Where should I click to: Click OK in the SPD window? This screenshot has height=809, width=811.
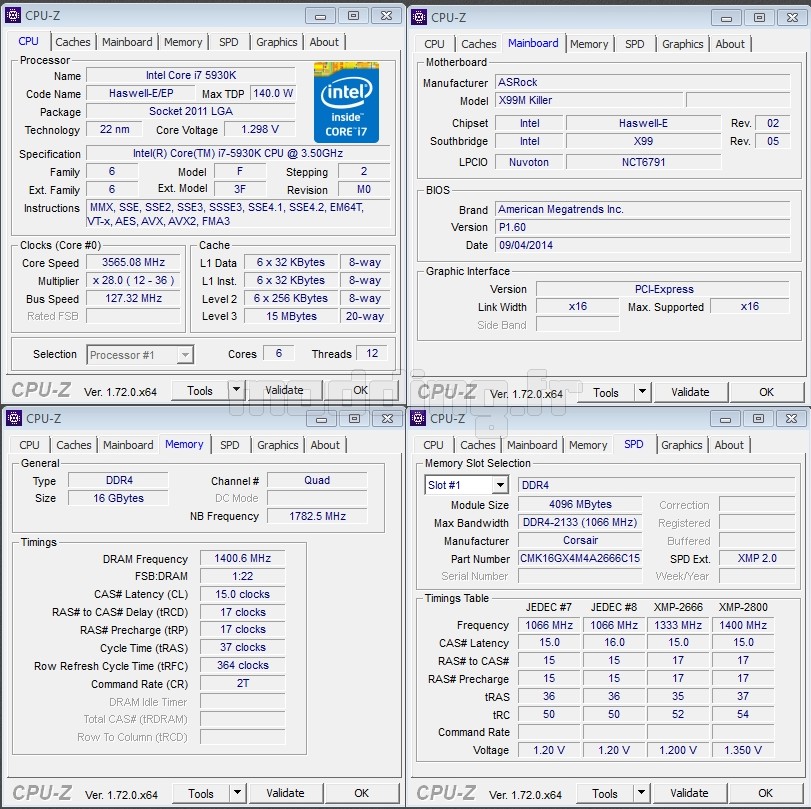(x=765, y=793)
